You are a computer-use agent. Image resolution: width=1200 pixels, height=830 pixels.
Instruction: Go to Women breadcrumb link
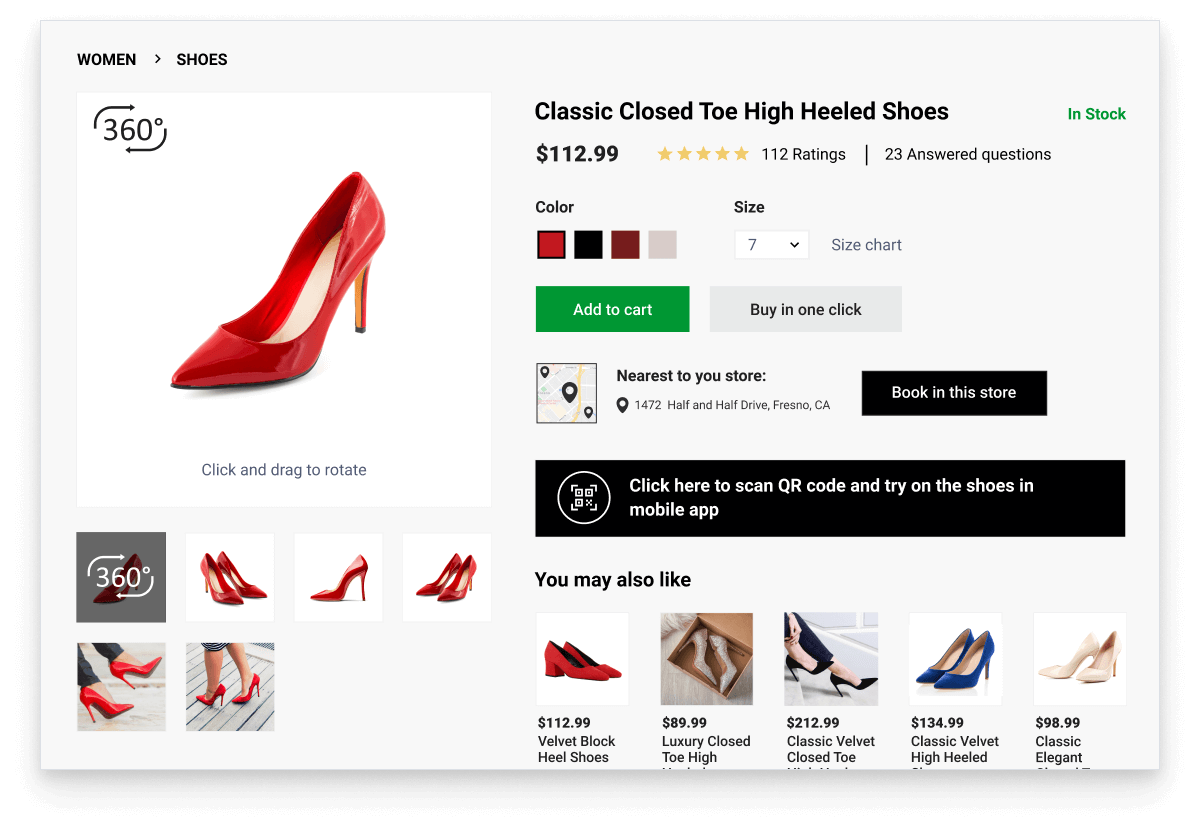pyautogui.click(x=106, y=59)
